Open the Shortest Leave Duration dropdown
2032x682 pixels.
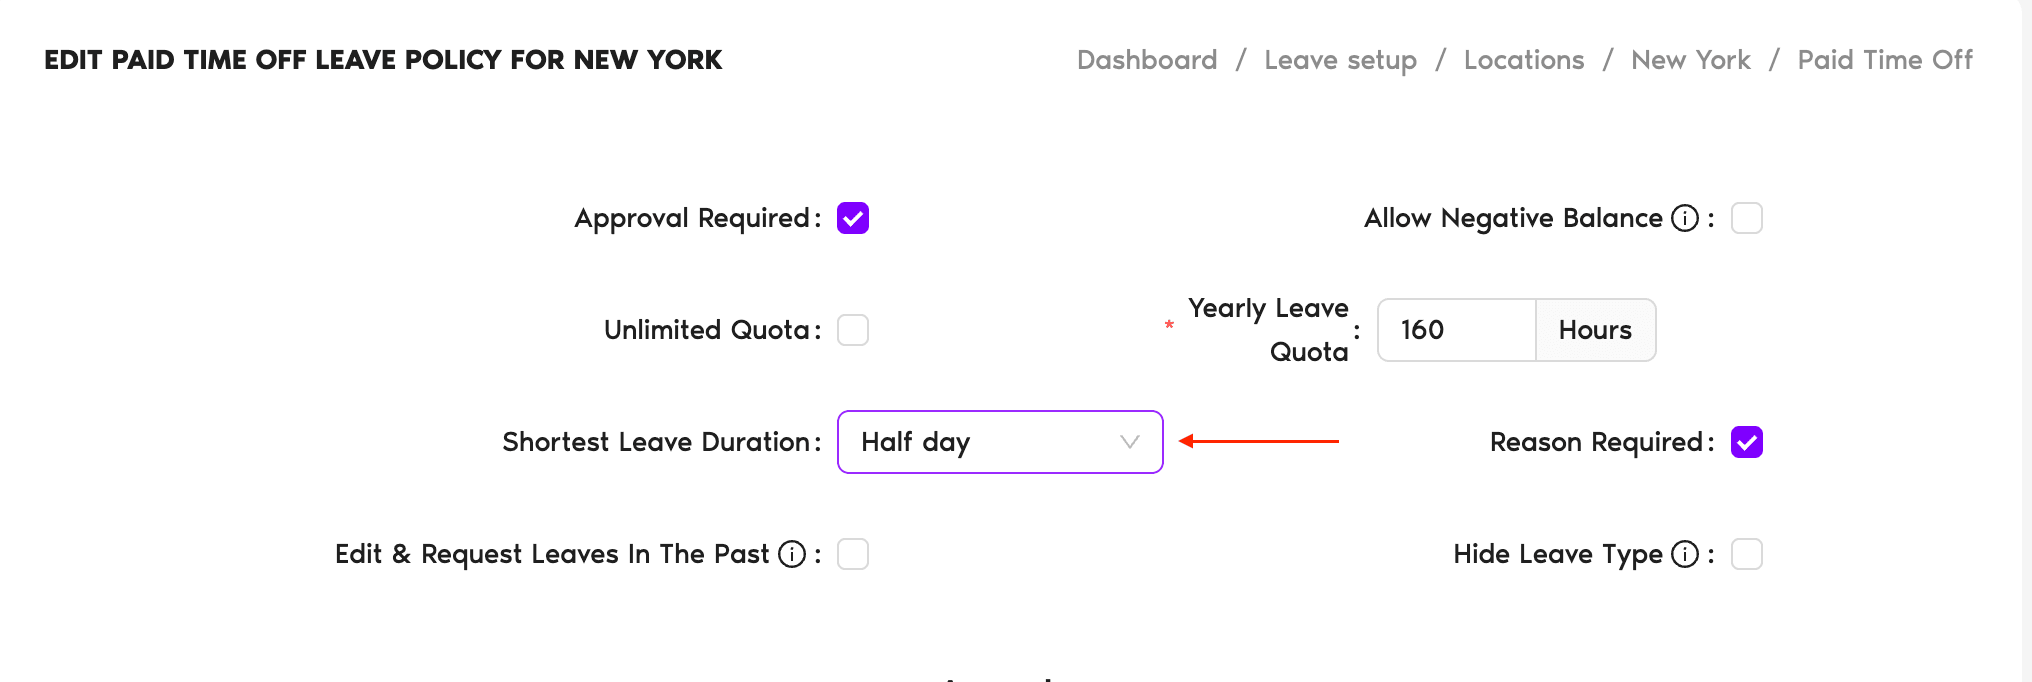[x=999, y=442]
